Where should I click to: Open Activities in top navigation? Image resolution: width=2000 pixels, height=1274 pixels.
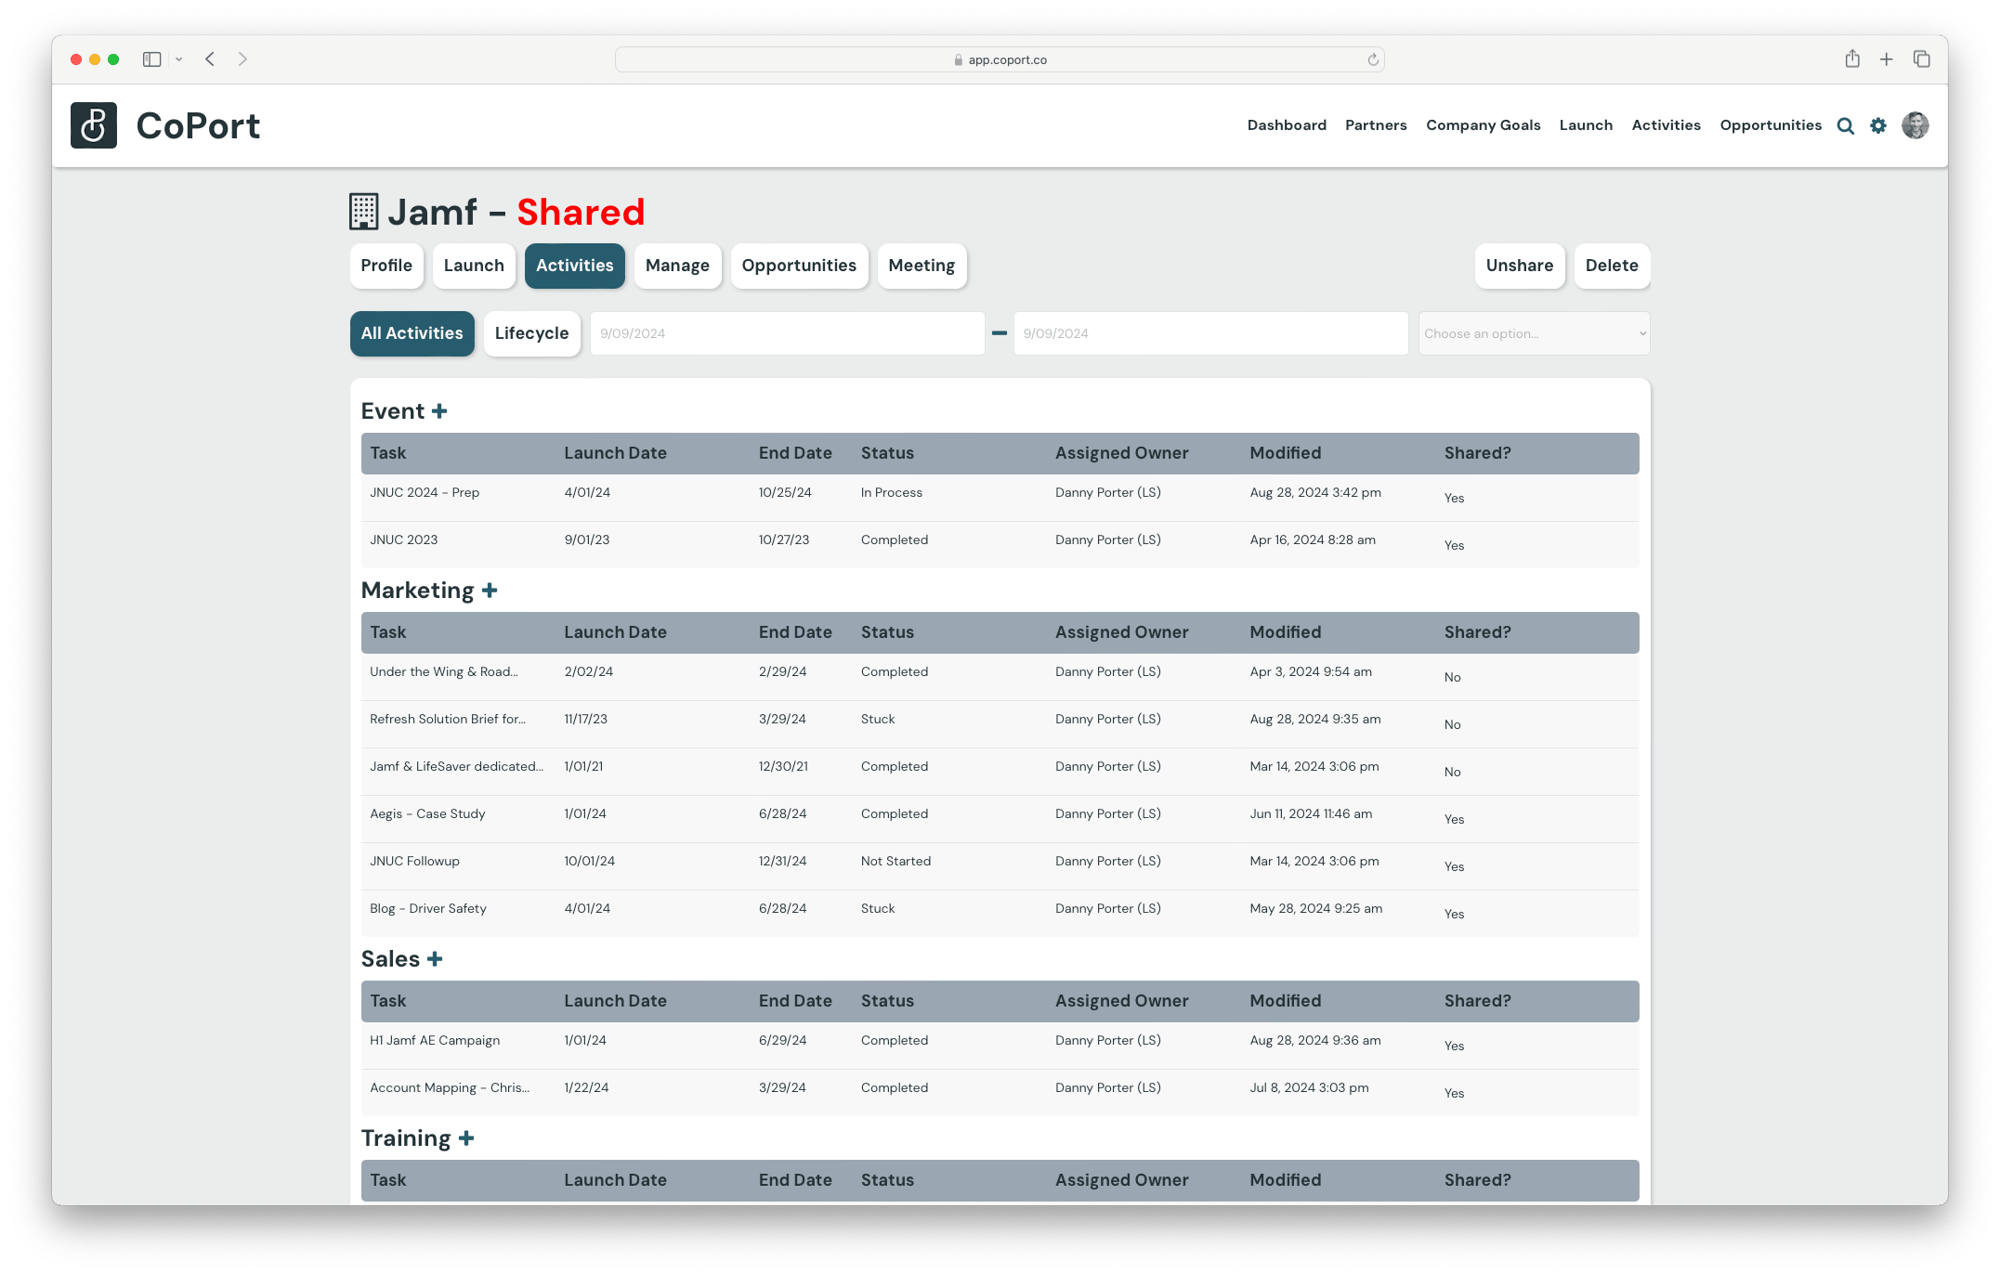(1666, 125)
